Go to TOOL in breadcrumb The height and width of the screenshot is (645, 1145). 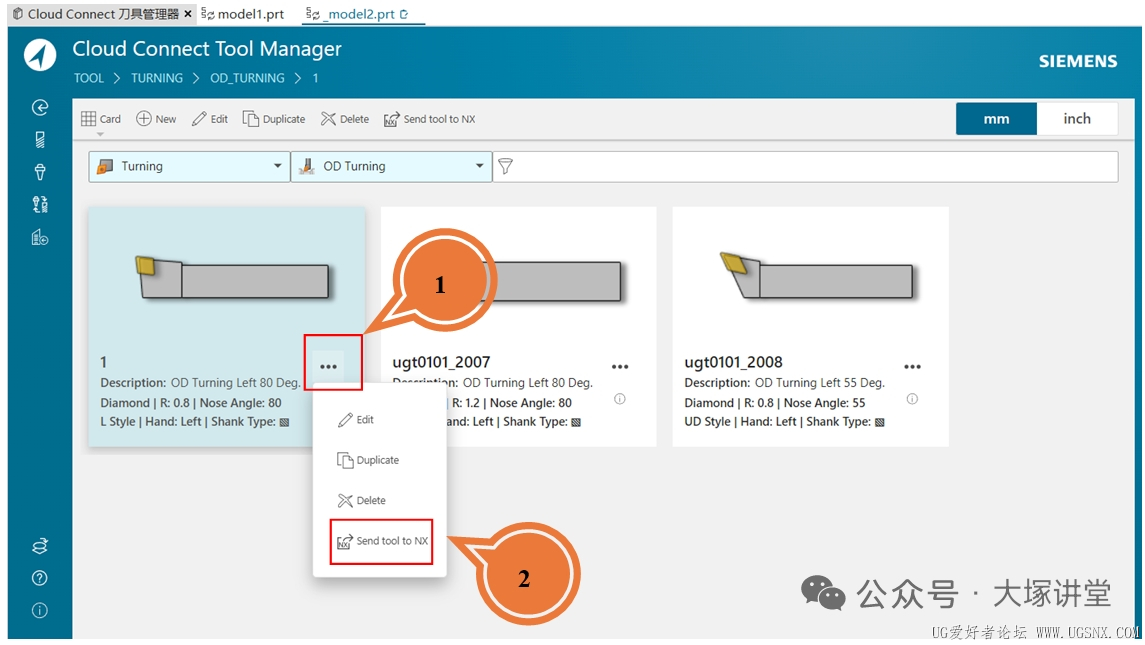pyautogui.click(x=89, y=78)
